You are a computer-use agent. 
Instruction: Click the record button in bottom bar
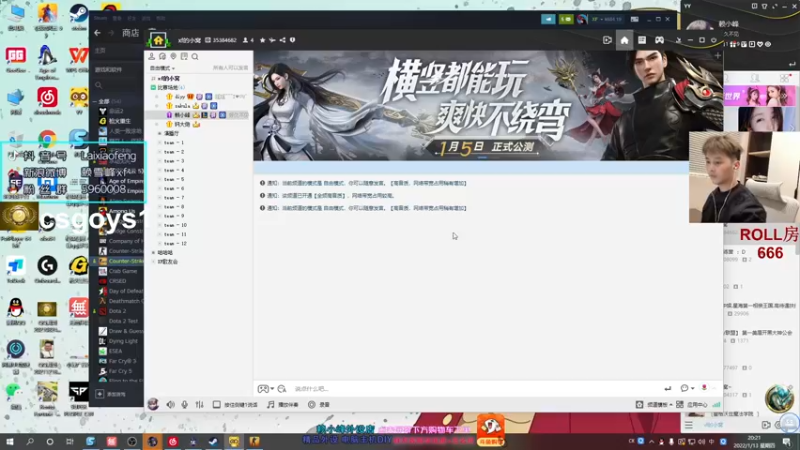click(319, 405)
